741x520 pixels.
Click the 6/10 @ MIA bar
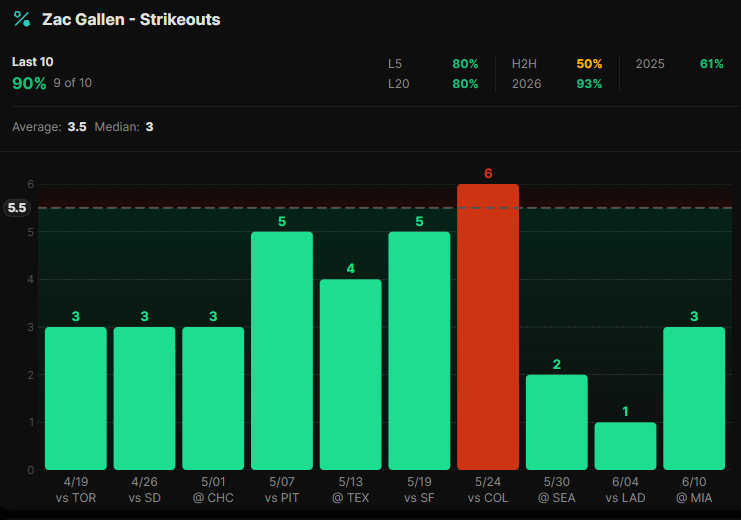(694, 399)
